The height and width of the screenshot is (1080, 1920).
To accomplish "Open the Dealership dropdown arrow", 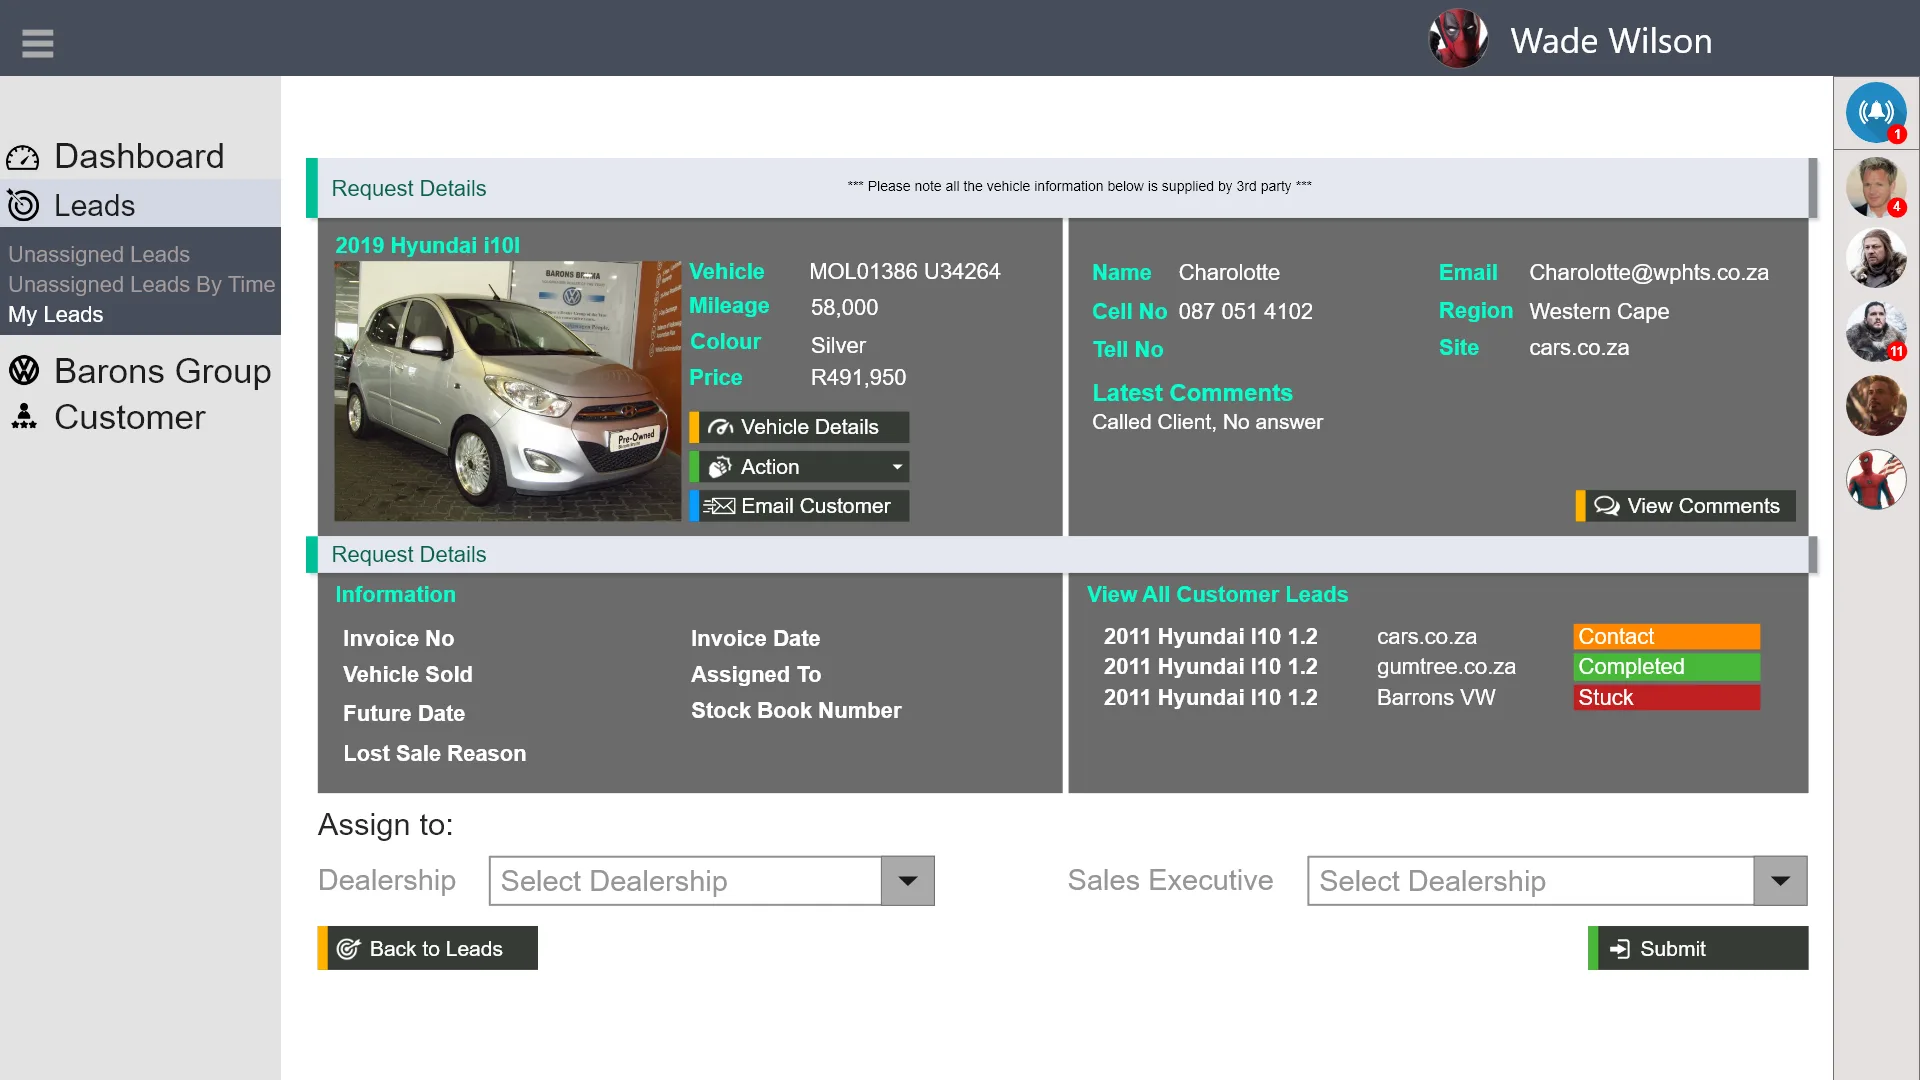I will (x=907, y=881).
